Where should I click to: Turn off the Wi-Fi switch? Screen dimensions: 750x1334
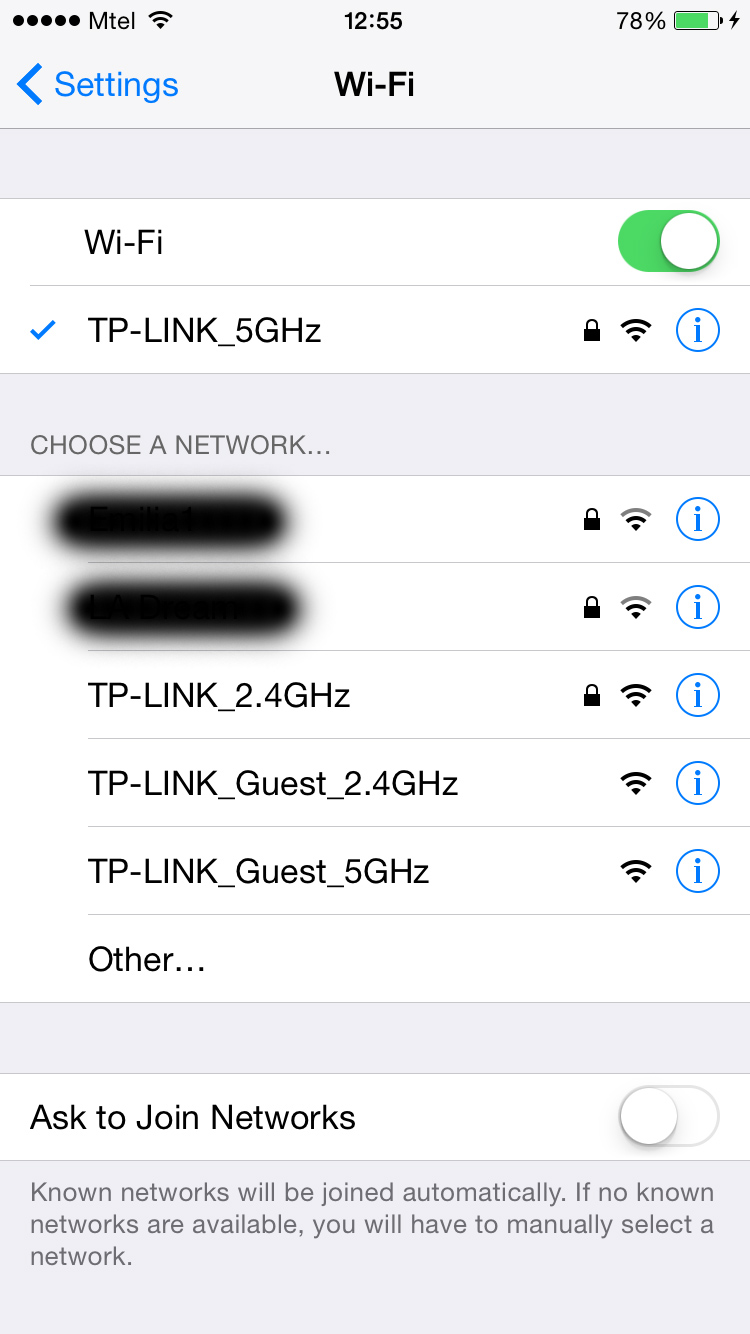coord(669,241)
